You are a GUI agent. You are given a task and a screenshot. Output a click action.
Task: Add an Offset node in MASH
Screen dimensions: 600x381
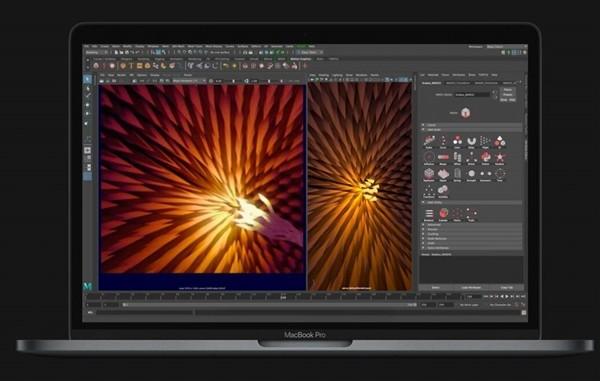(457, 157)
